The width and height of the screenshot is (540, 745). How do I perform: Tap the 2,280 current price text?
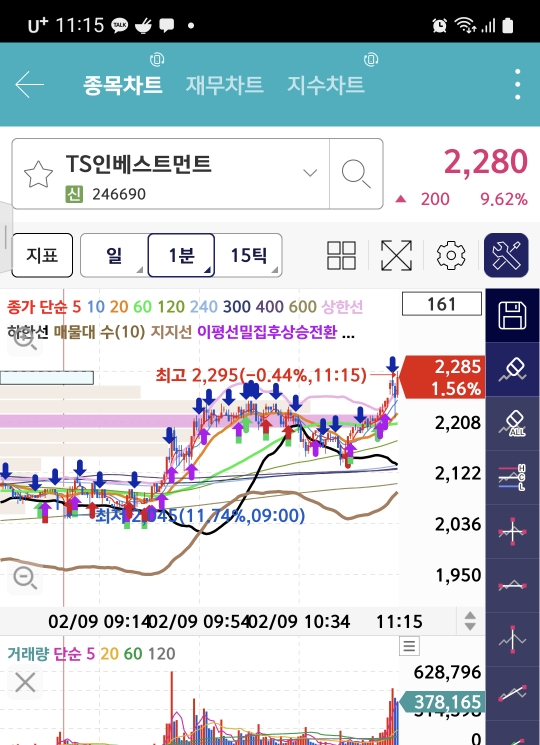[485, 162]
